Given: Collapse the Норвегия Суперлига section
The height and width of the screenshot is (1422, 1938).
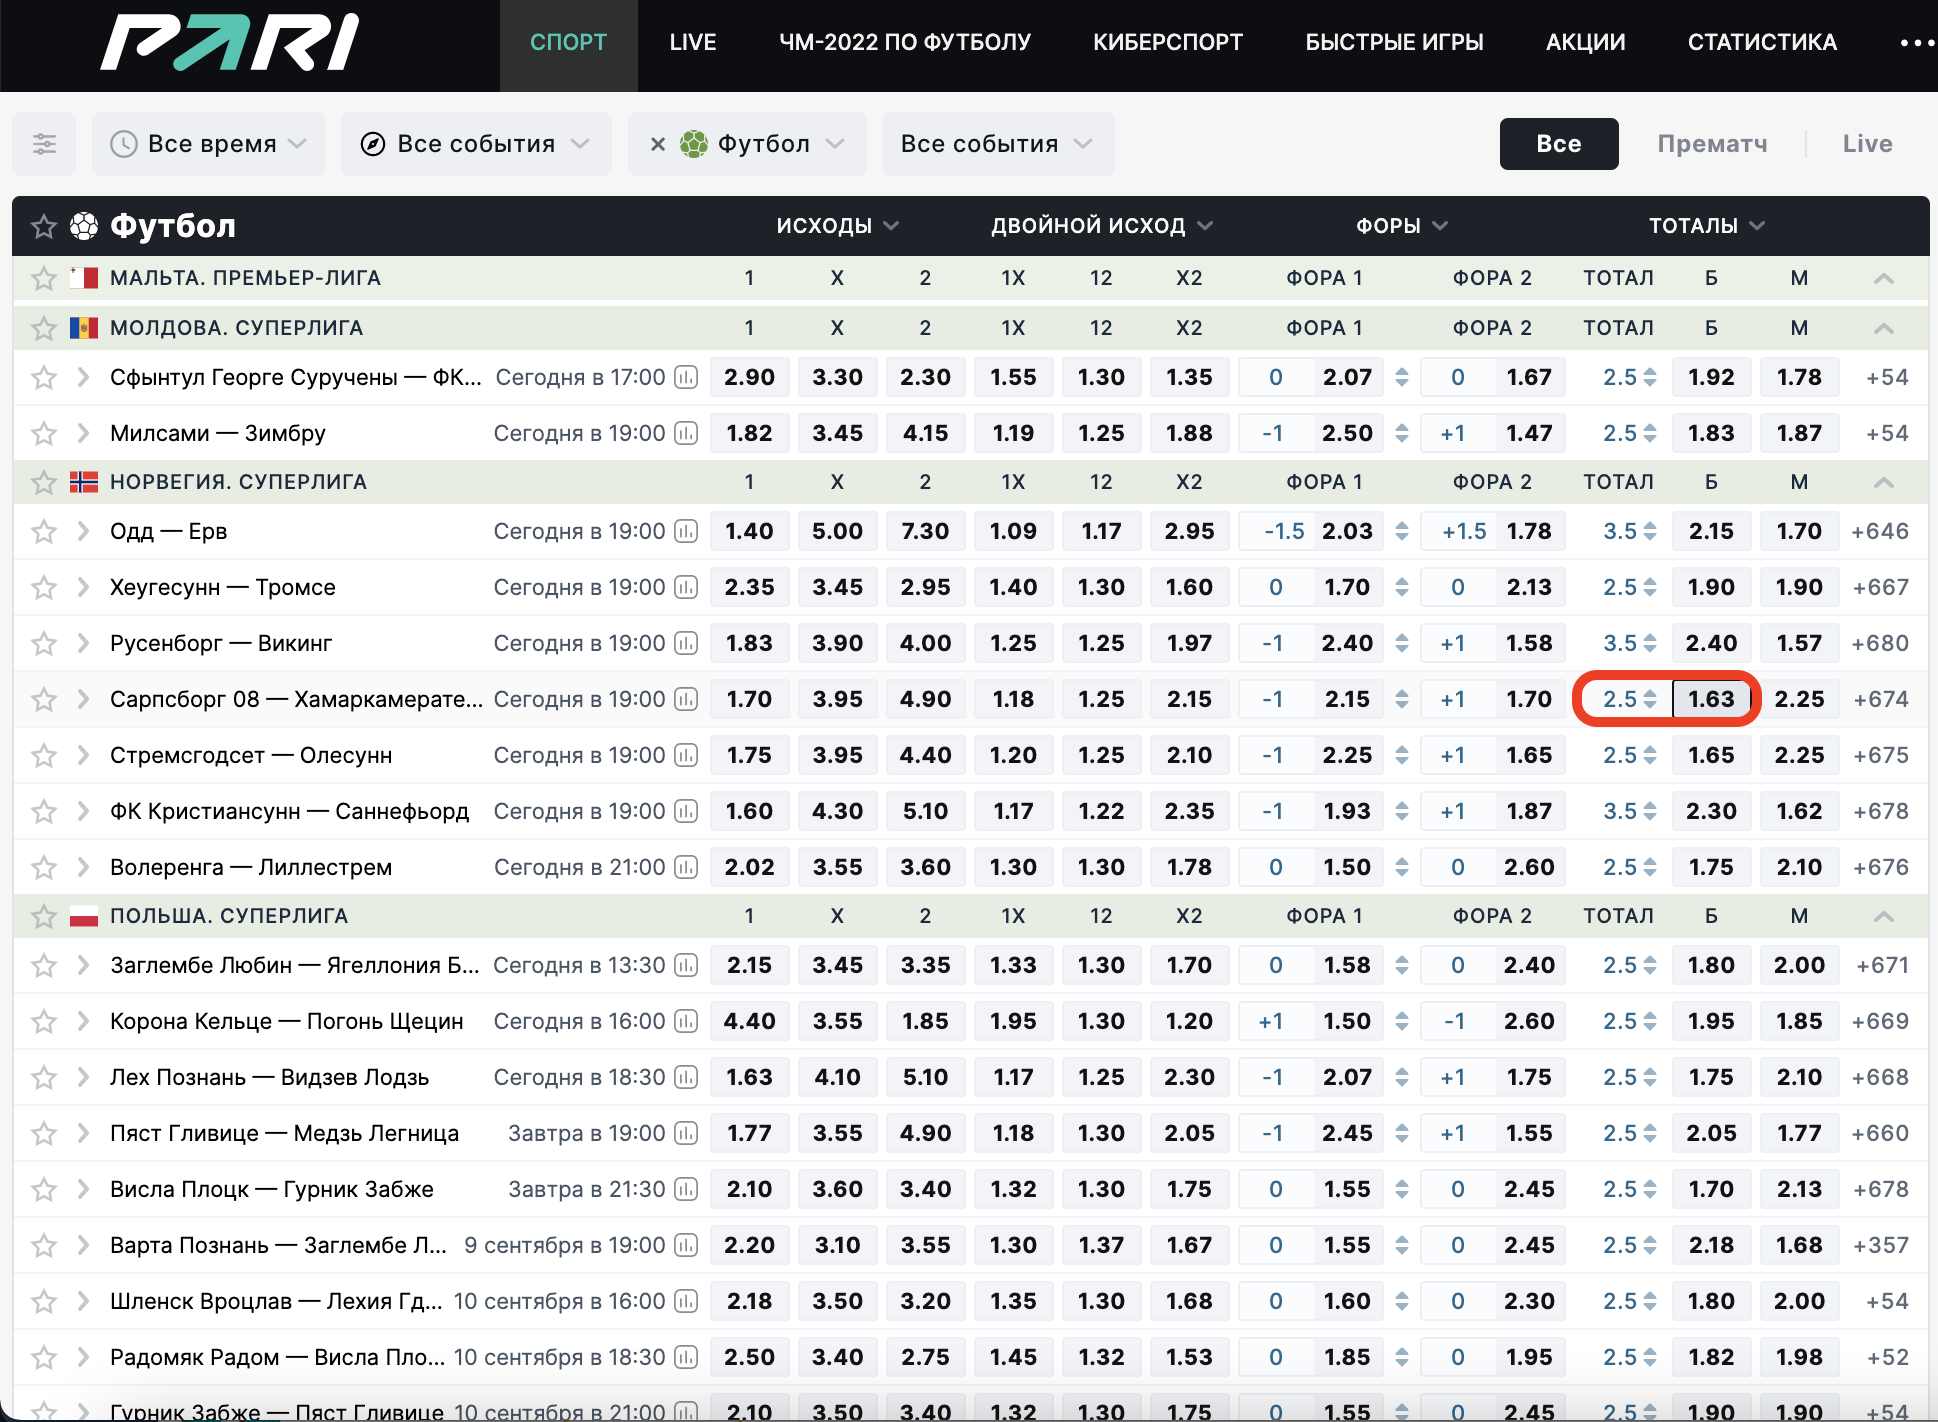Looking at the screenshot, I should pyautogui.click(x=1884, y=482).
